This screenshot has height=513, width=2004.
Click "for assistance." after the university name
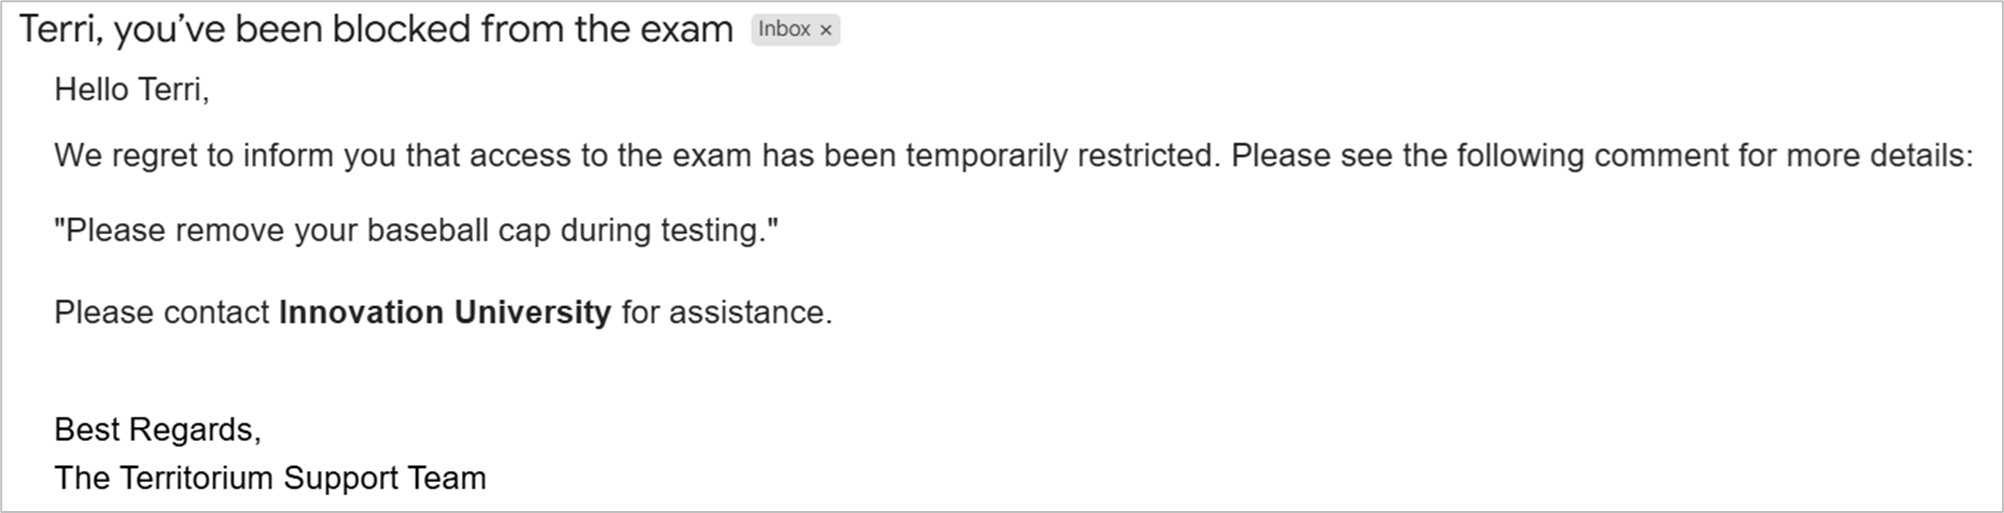click(x=727, y=312)
